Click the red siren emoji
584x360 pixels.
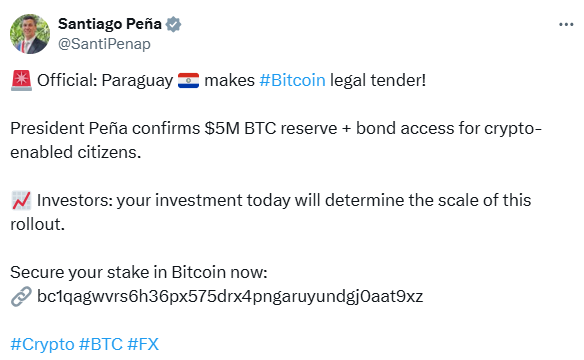21,80
